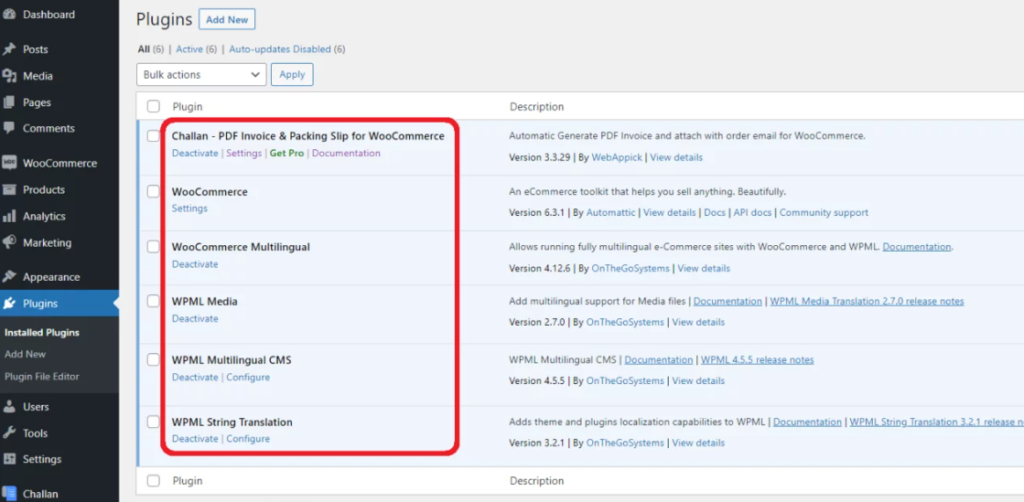Open Plugin File Editor submenu item
Screen dimensions: 1024x502
42,377
